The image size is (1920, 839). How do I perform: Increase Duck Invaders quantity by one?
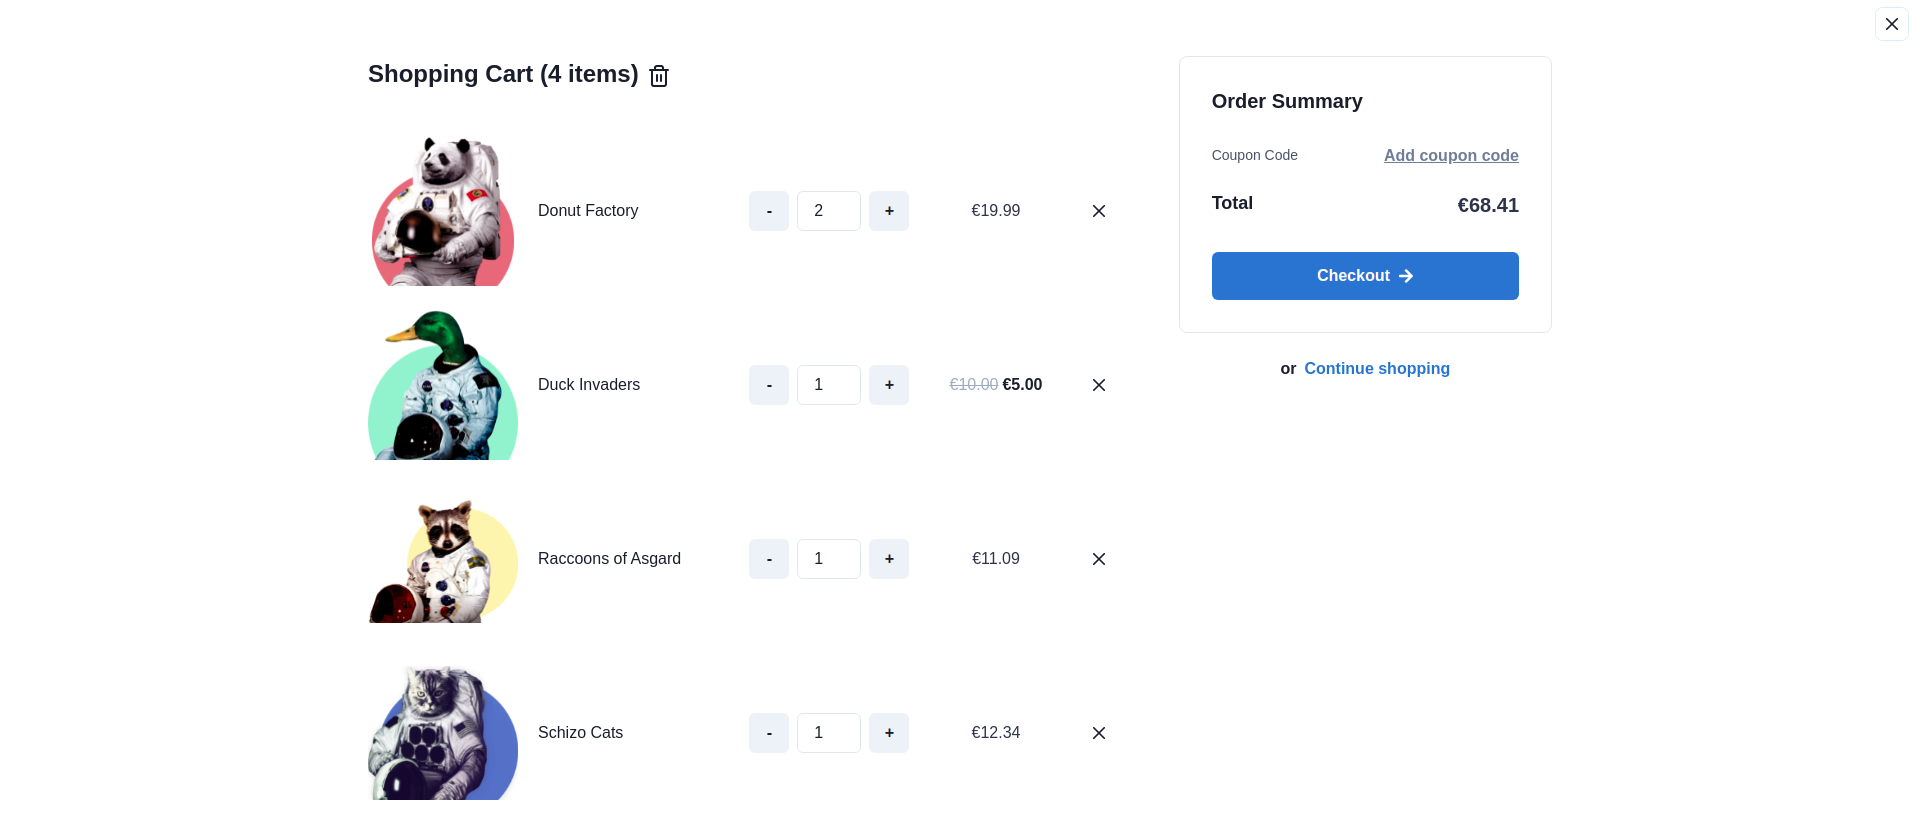[x=888, y=385]
